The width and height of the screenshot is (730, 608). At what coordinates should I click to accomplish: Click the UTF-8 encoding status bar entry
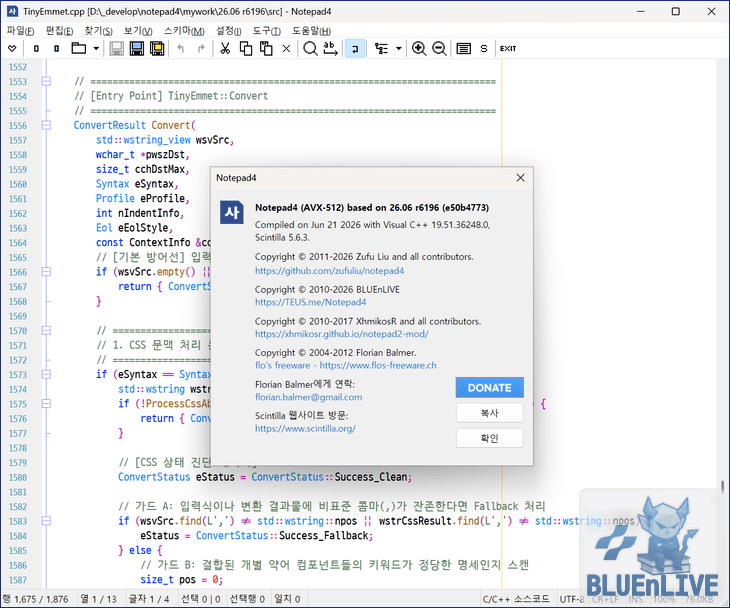571,599
